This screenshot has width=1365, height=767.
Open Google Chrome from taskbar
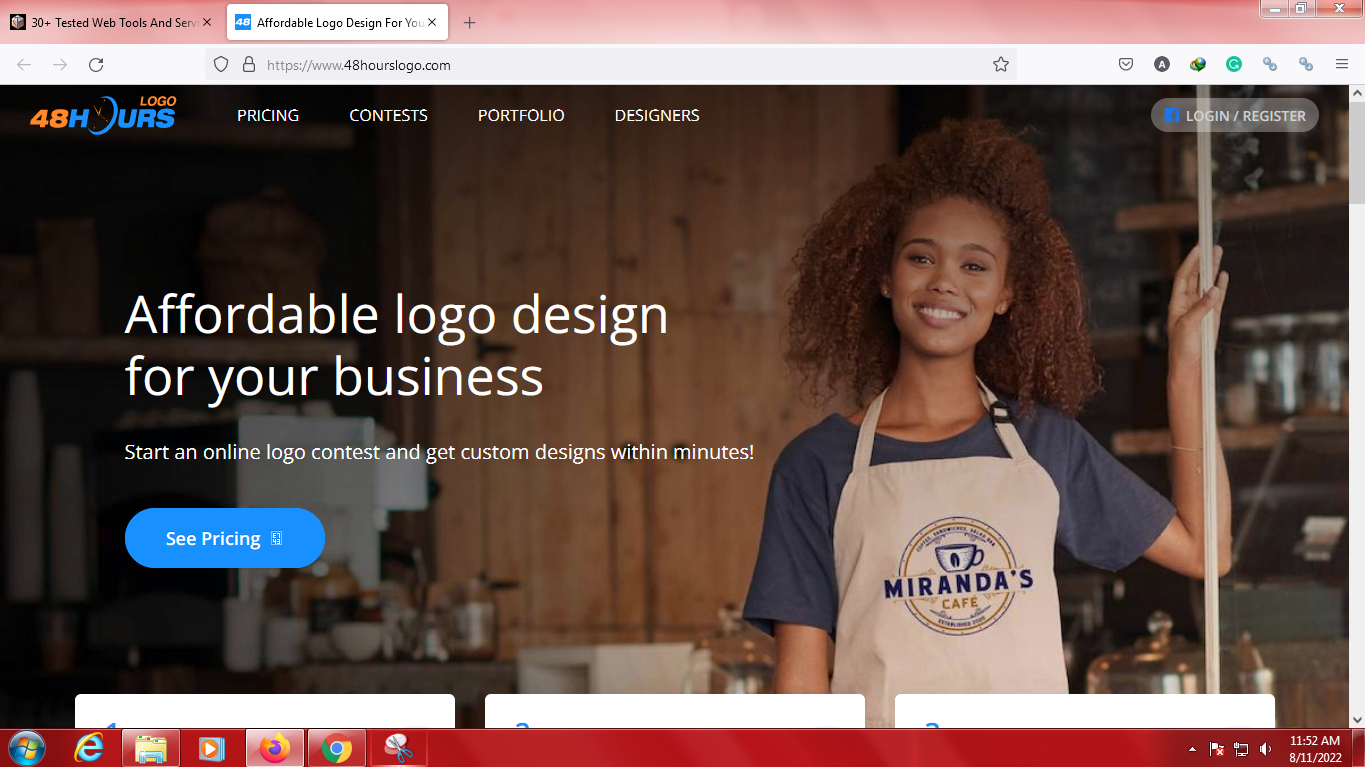337,748
